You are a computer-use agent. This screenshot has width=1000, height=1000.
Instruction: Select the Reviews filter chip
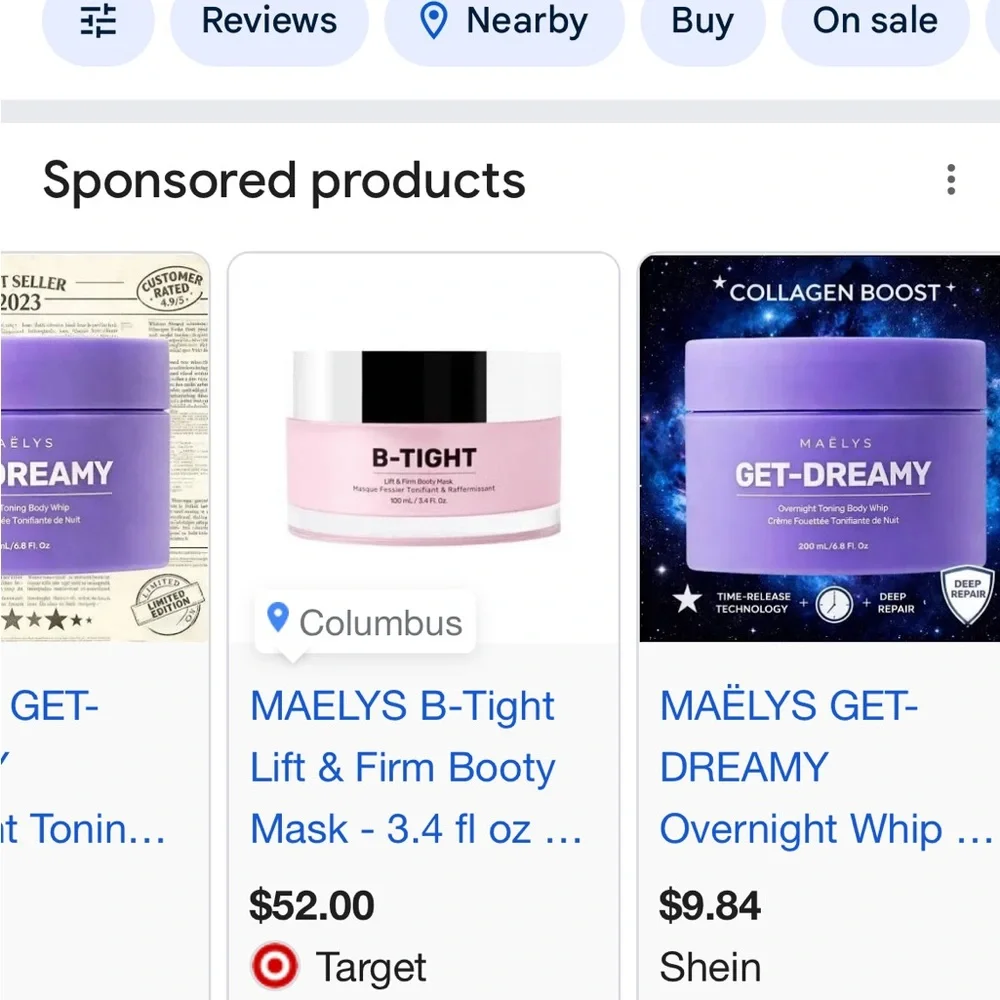tap(269, 22)
